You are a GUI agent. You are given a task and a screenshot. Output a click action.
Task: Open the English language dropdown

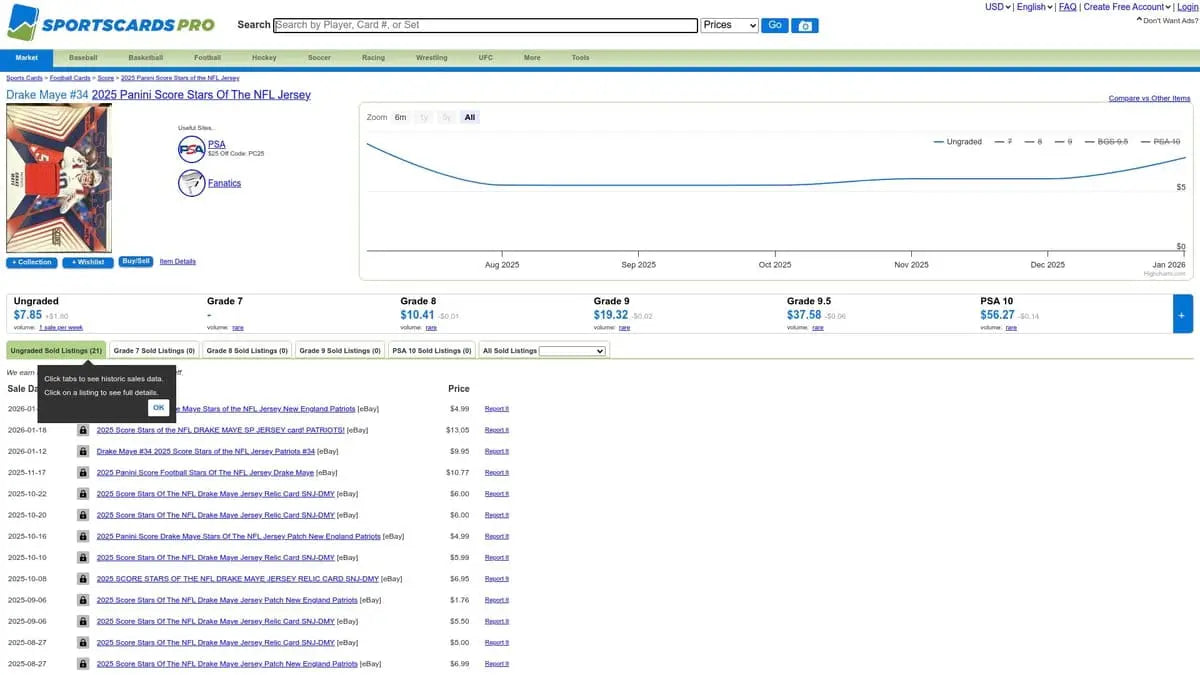point(1034,7)
